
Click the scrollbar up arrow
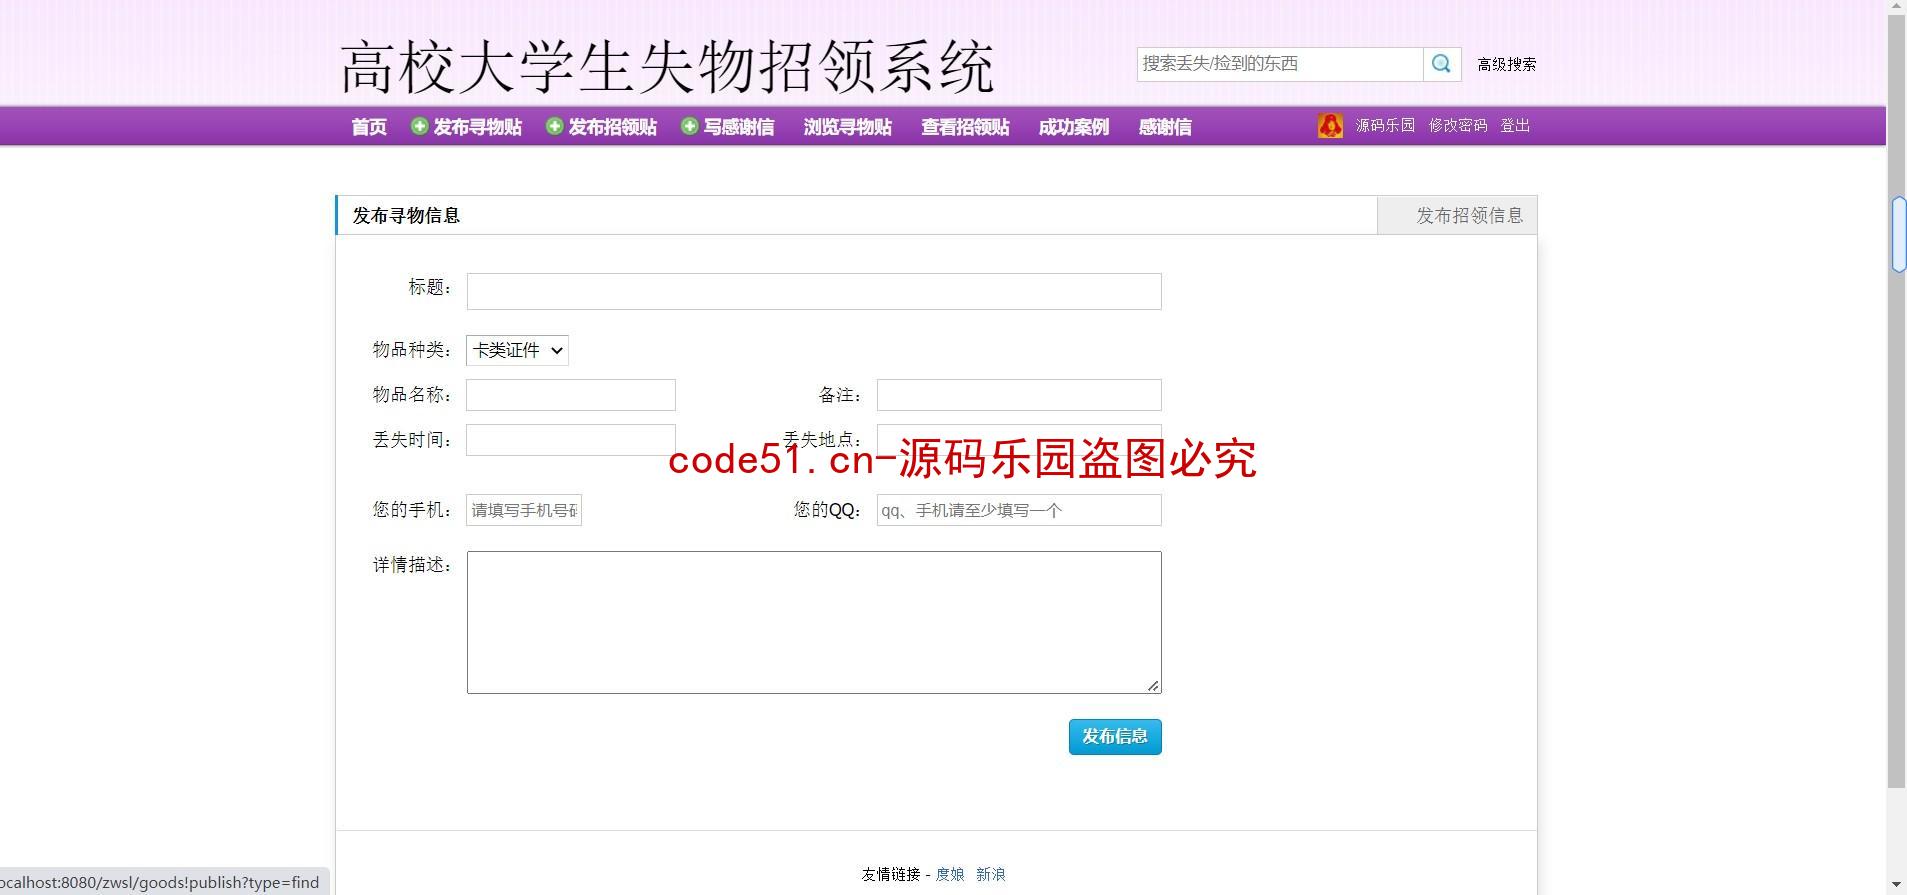click(1897, 8)
